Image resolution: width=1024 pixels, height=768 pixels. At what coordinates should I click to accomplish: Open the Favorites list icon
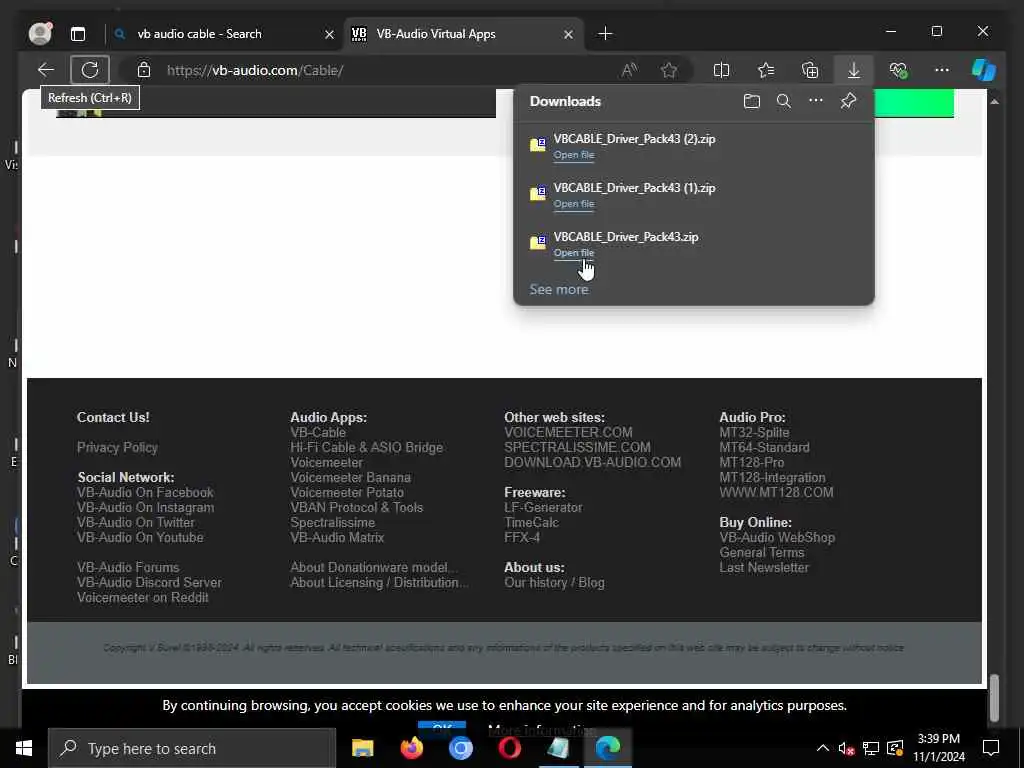point(766,70)
